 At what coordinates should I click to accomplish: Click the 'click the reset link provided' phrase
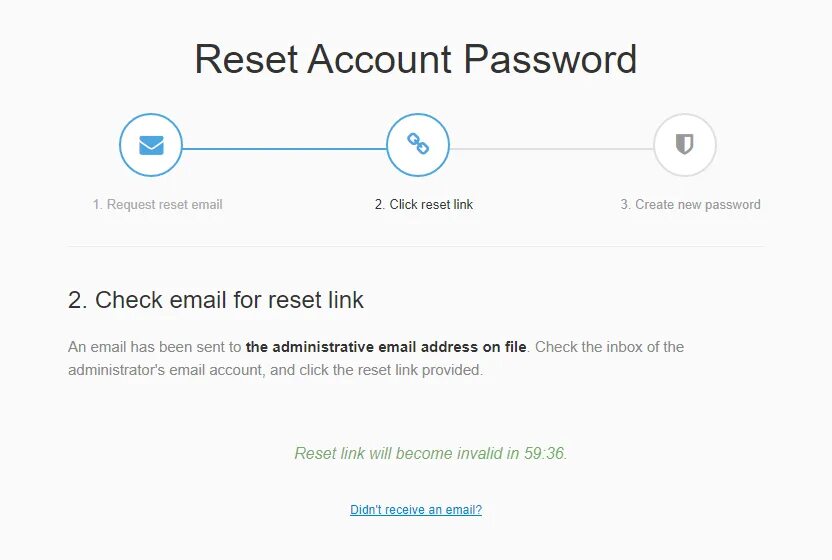point(391,370)
